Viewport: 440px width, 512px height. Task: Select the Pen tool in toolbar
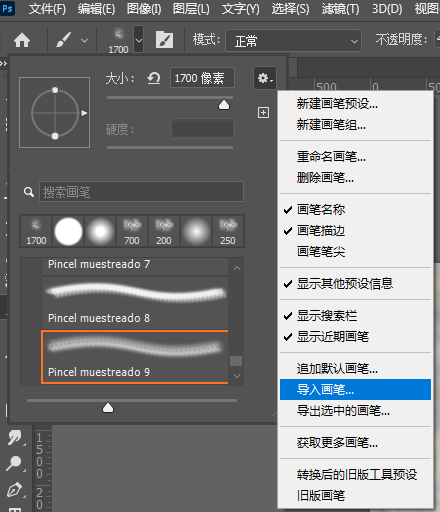click(x=14, y=490)
